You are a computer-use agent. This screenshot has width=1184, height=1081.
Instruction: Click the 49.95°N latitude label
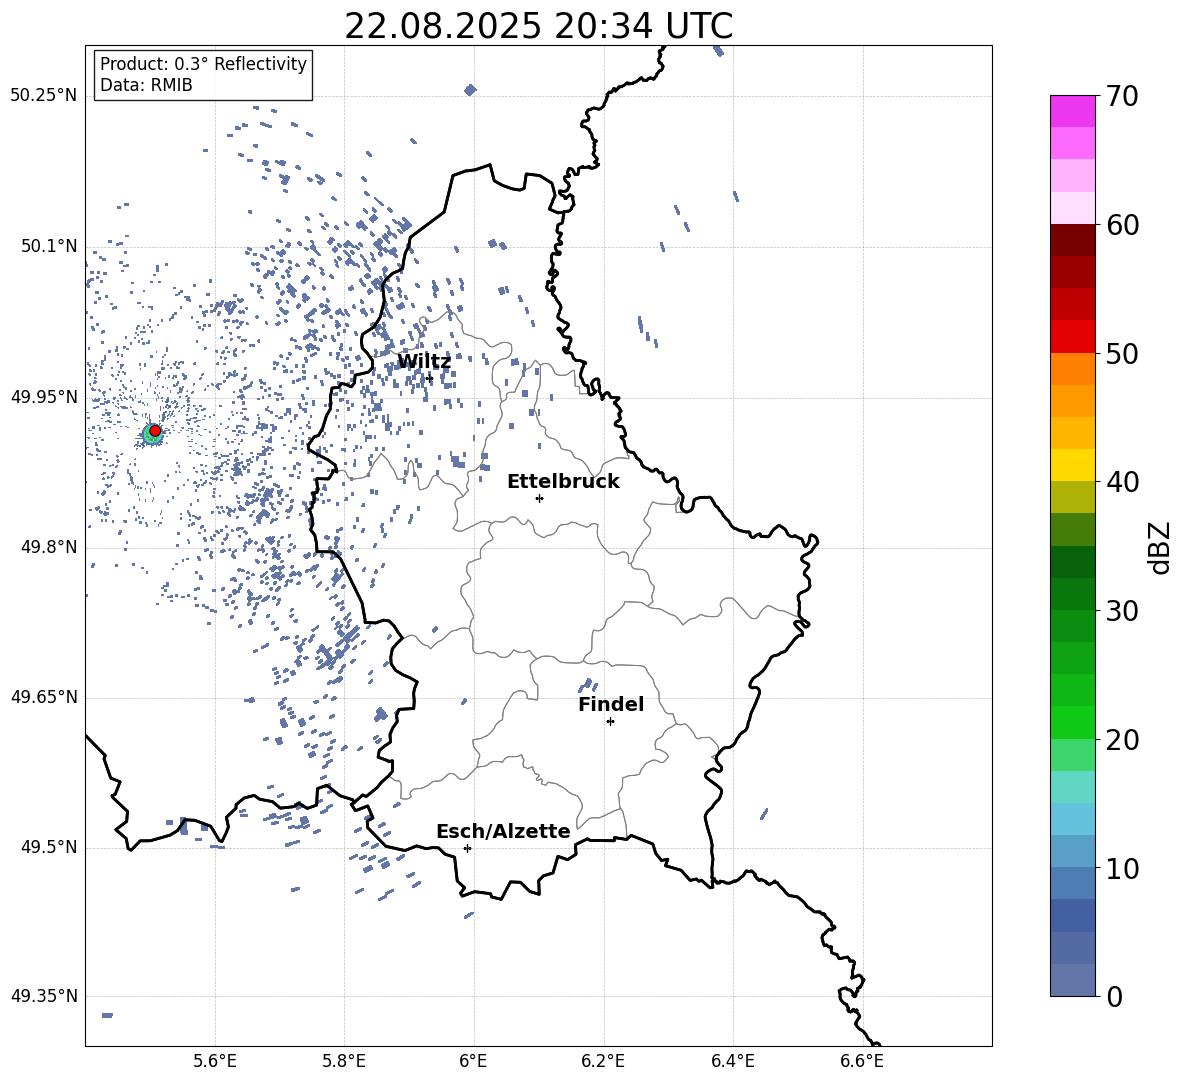44,397
